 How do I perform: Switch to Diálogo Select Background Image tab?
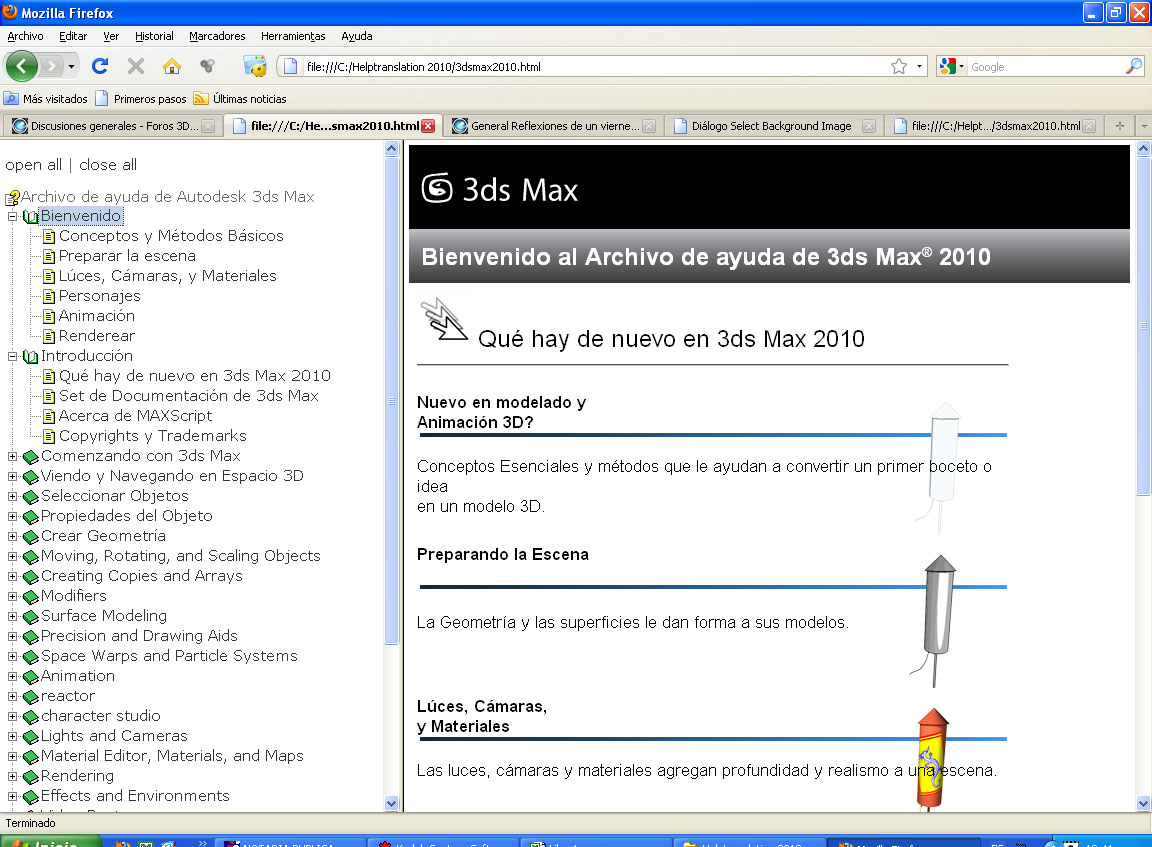(773, 126)
